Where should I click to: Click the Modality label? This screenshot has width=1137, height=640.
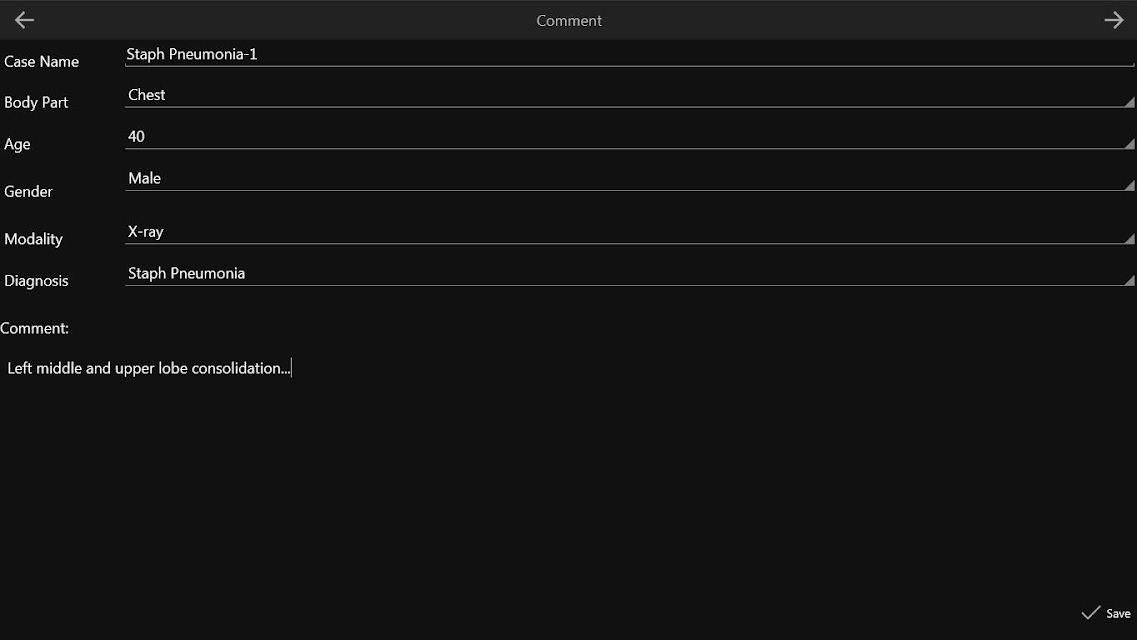pyautogui.click(x=33, y=239)
